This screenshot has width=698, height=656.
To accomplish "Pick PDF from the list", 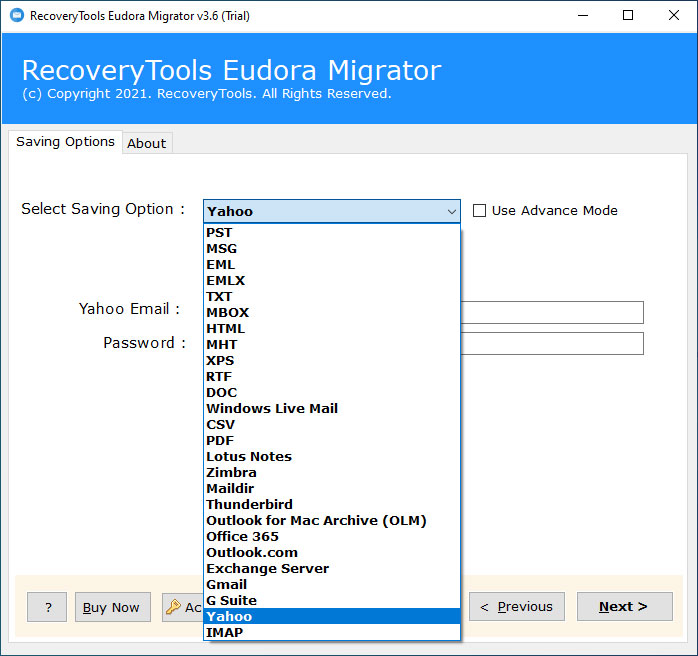I will point(332,441).
